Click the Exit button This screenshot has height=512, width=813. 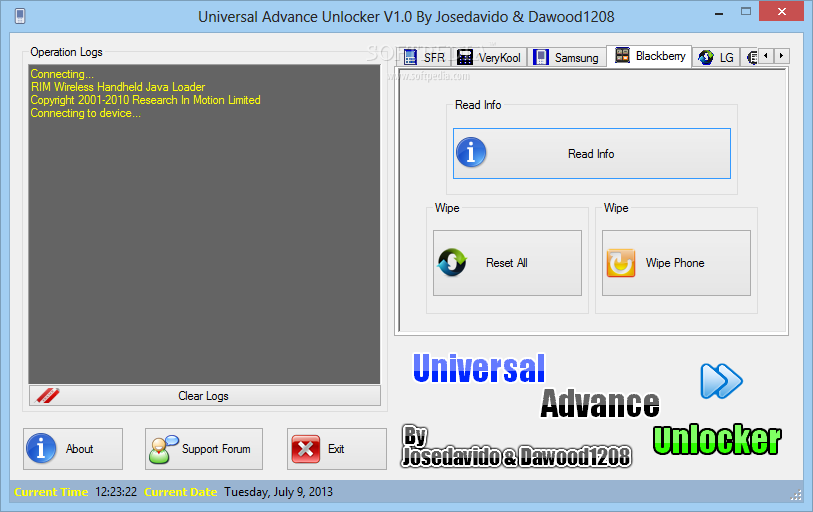coord(337,449)
